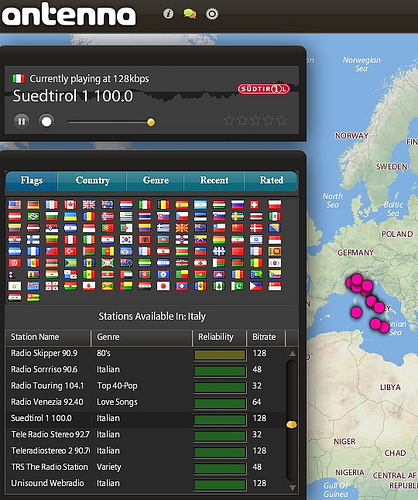This screenshot has height=500, width=418.
Task: Click the round stop button
Action: pos(46,121)
